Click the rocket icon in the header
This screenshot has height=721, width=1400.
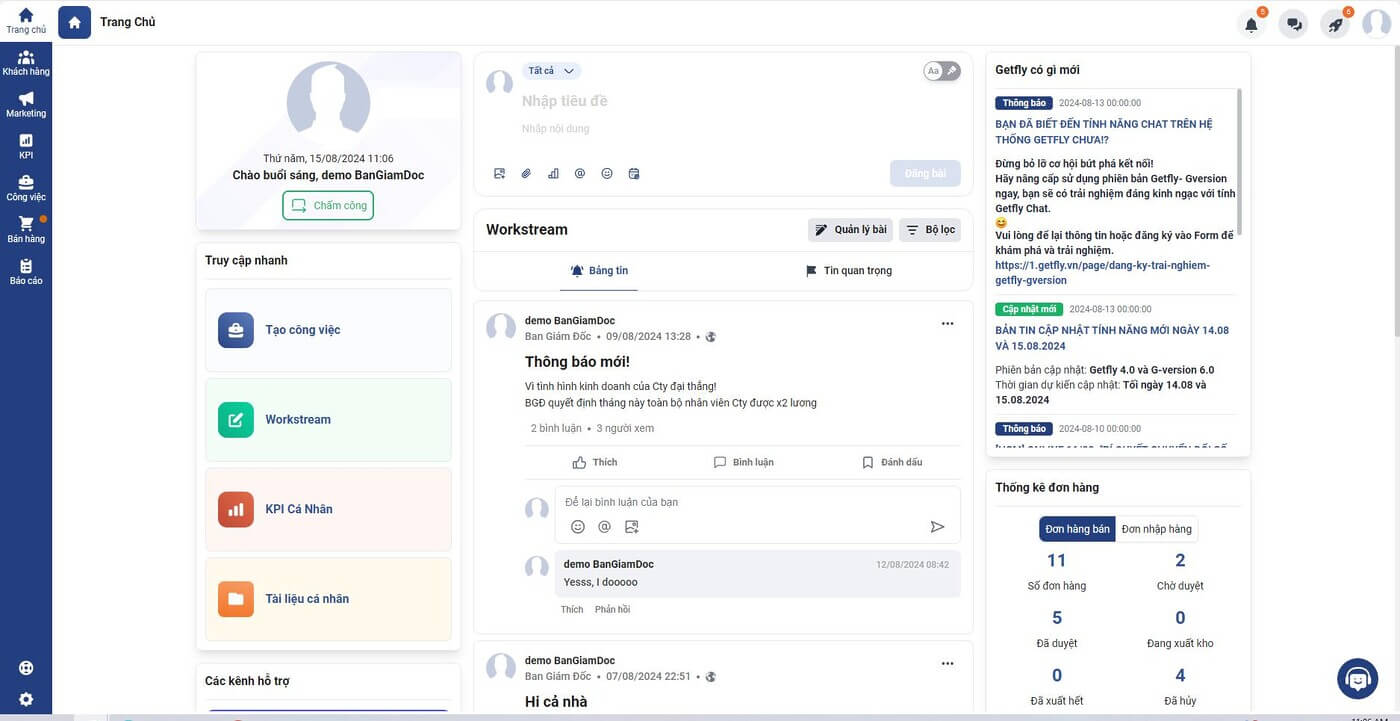tap(1335, 24)
